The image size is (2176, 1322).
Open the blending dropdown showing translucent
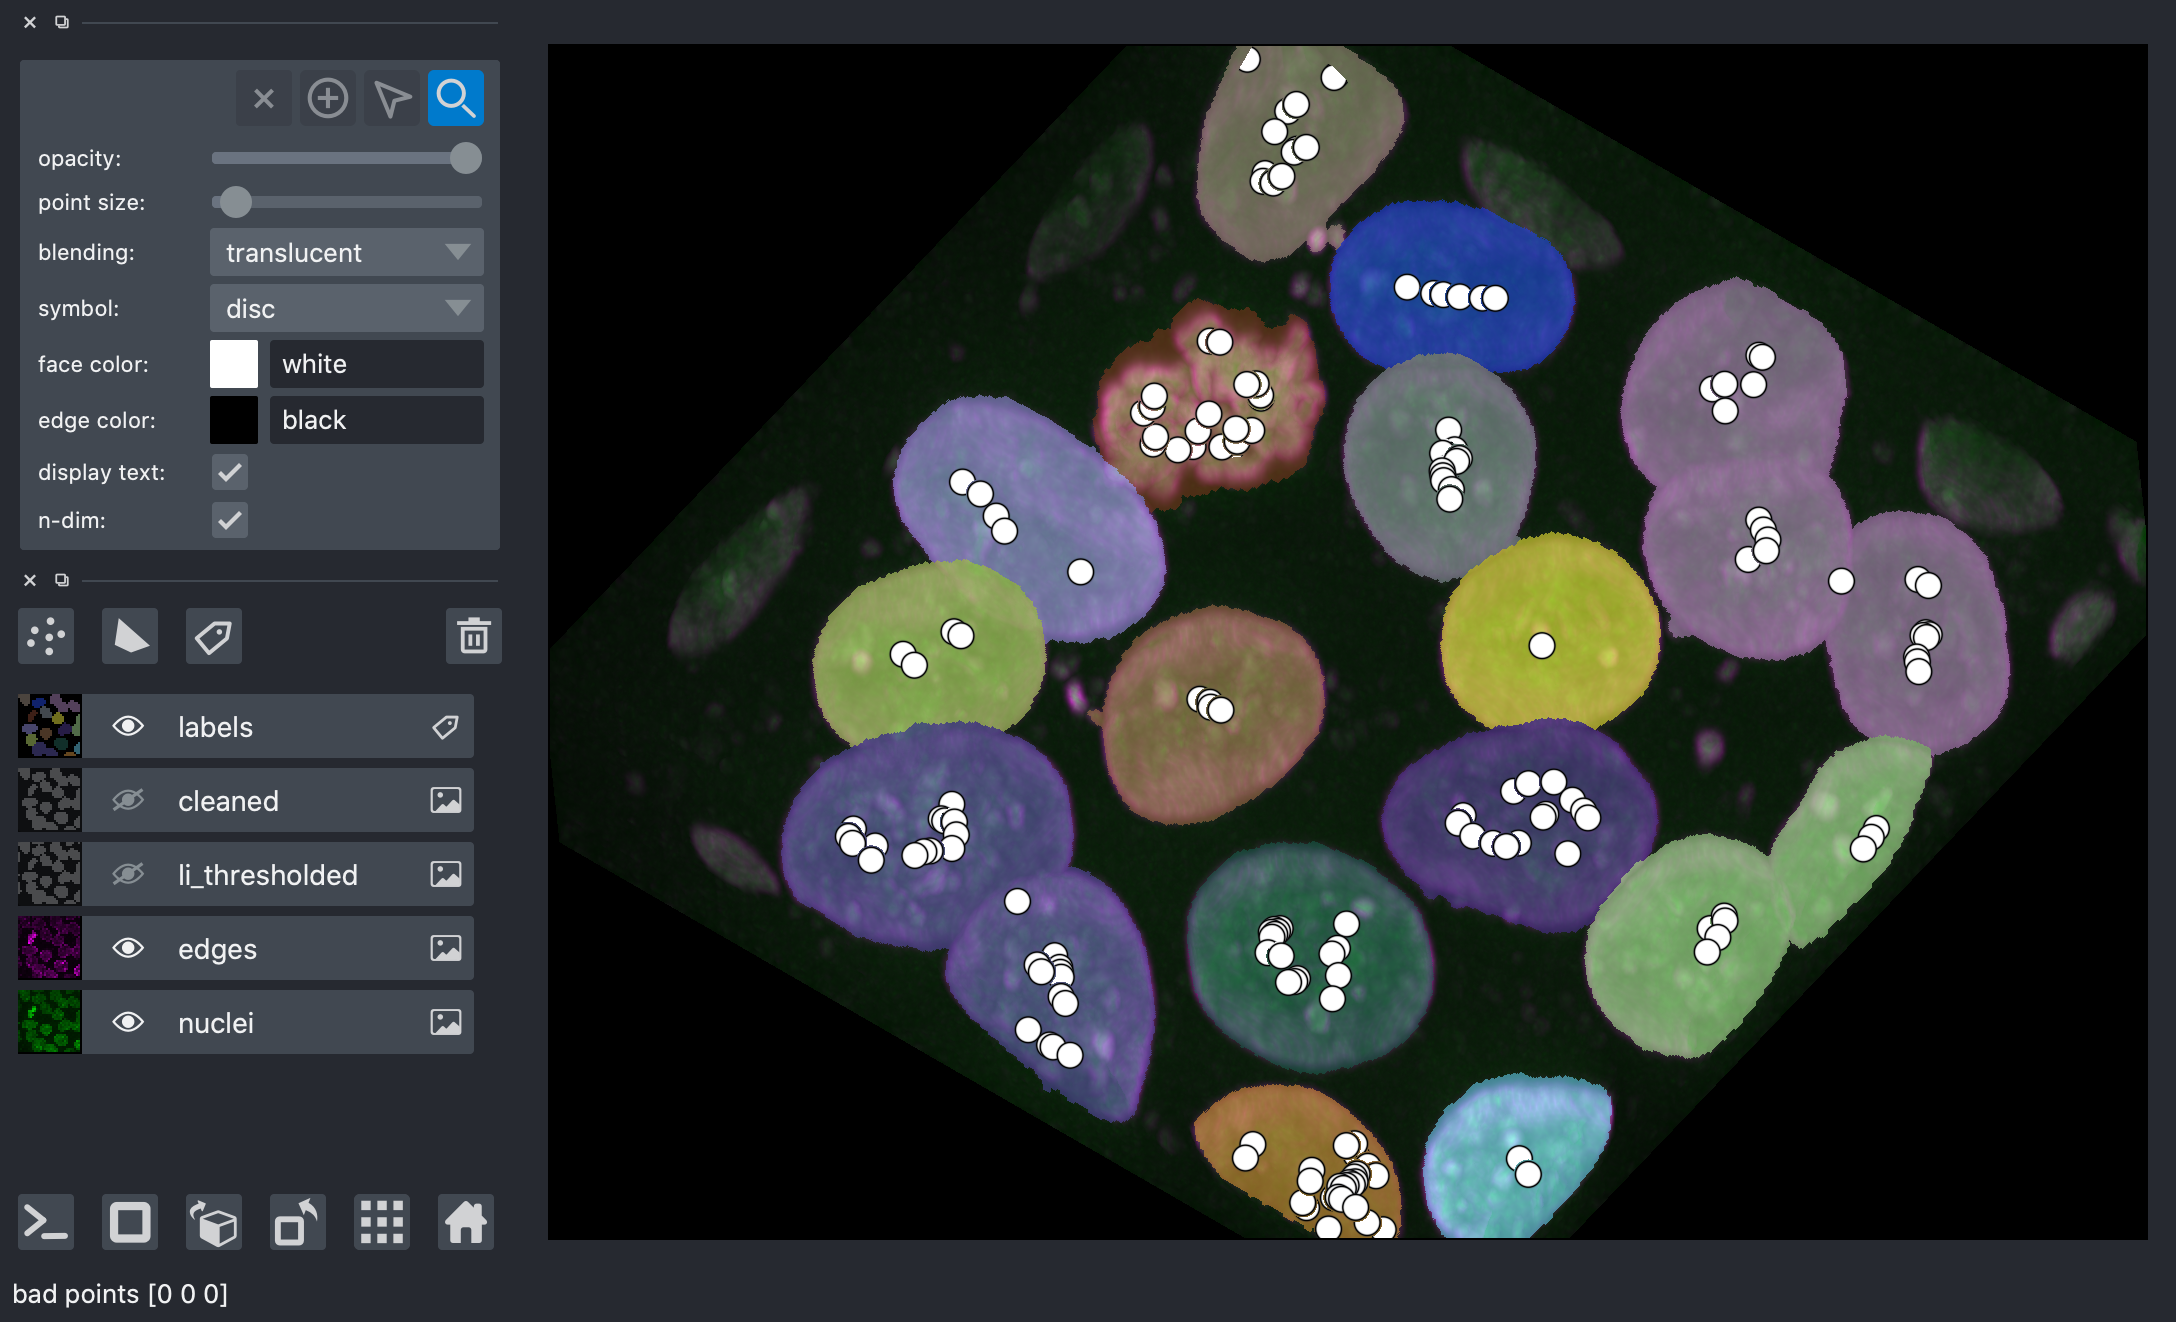click(x=347, y=252)
